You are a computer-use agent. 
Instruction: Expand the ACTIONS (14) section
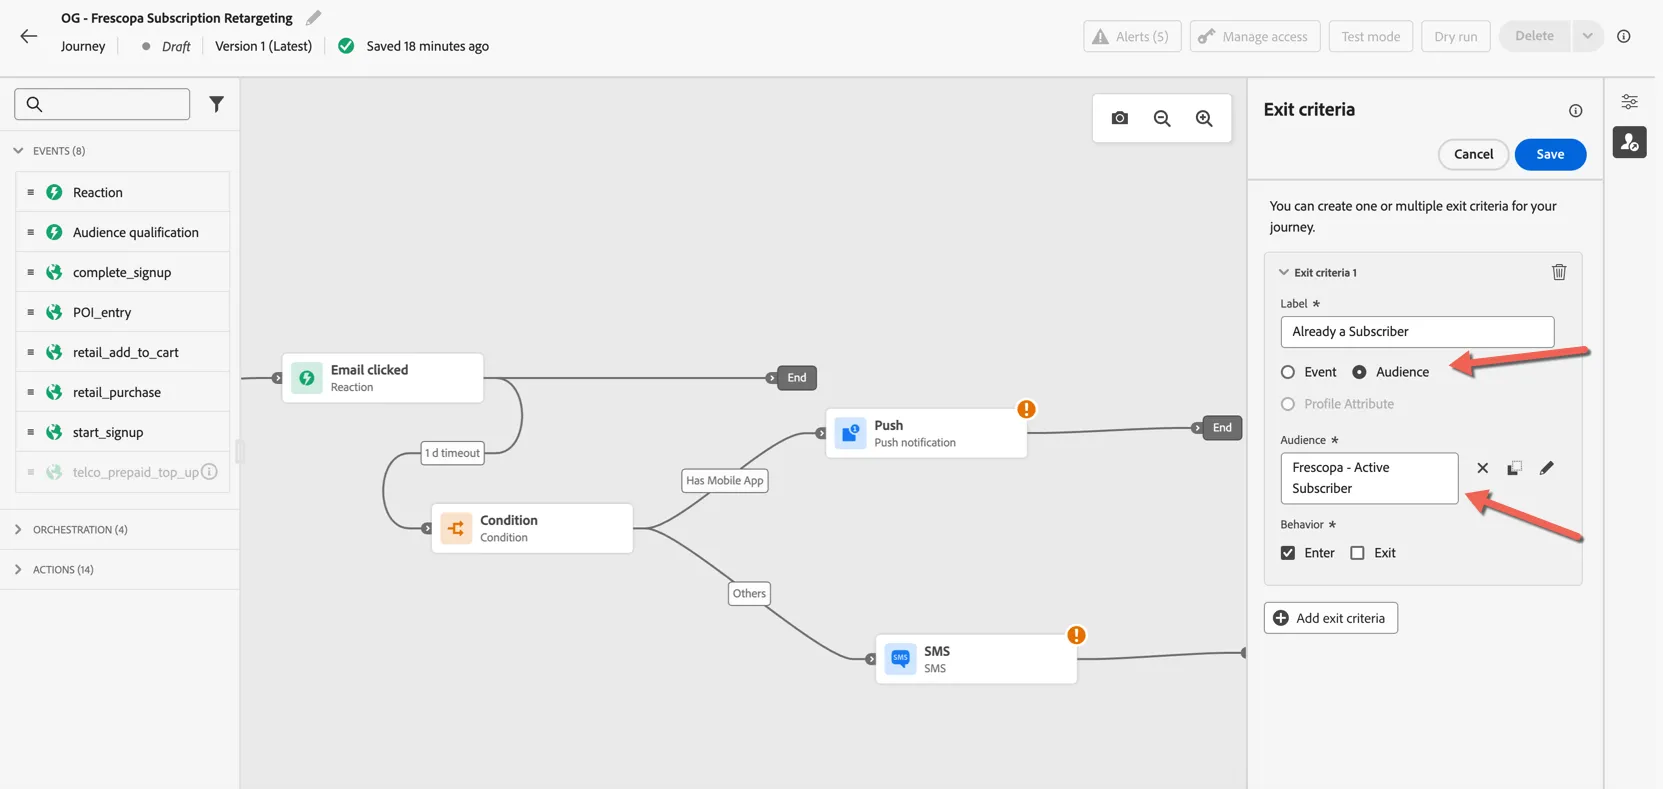(18, 570)
